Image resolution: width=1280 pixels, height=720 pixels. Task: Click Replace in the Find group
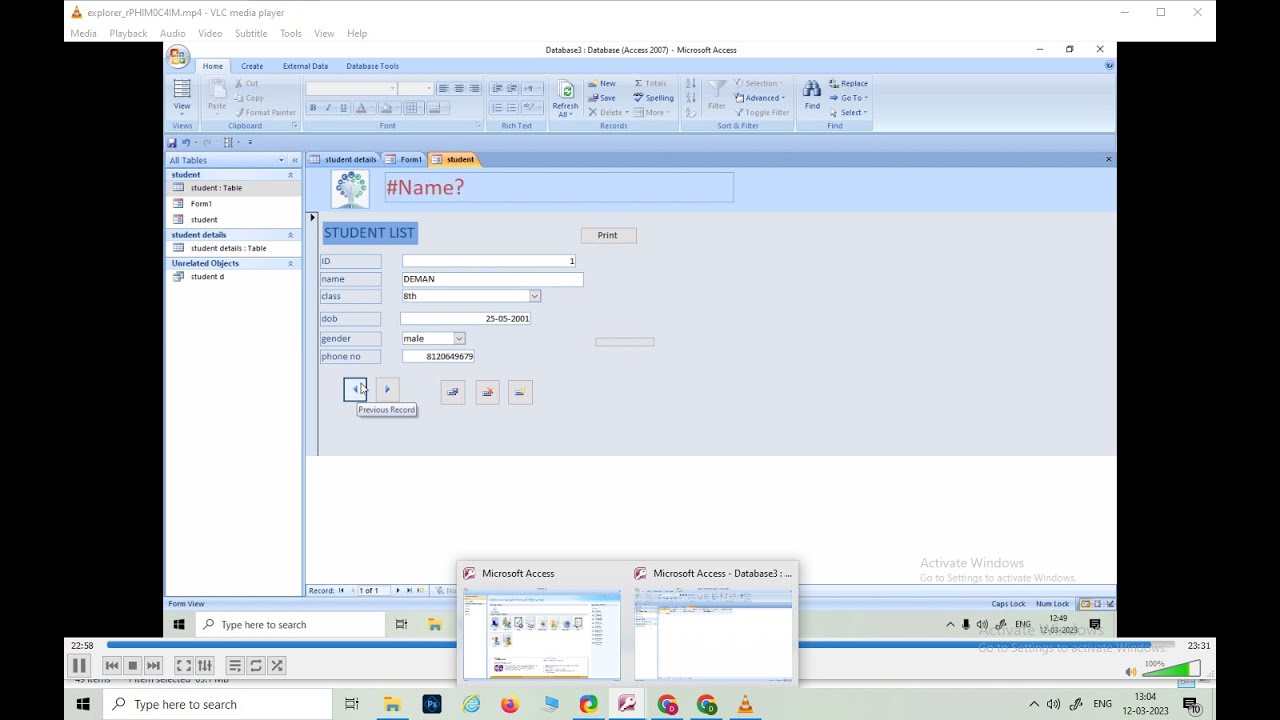[x=848, y=83]
